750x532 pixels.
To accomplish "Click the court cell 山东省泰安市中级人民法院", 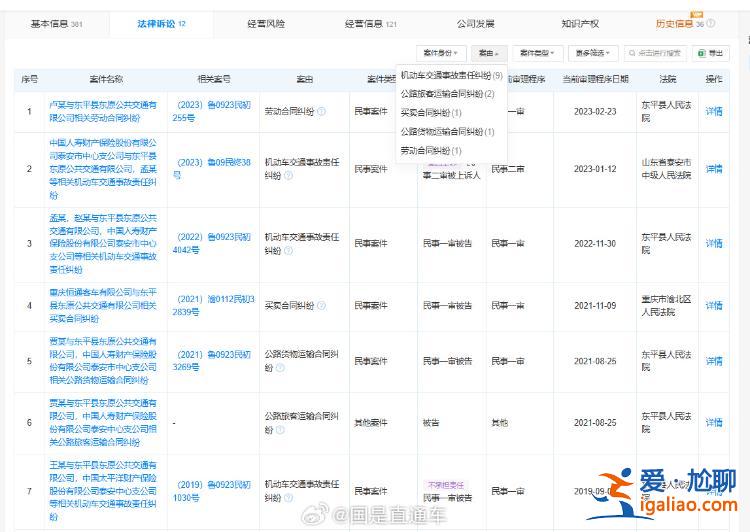I will click(x=666, y=169).
